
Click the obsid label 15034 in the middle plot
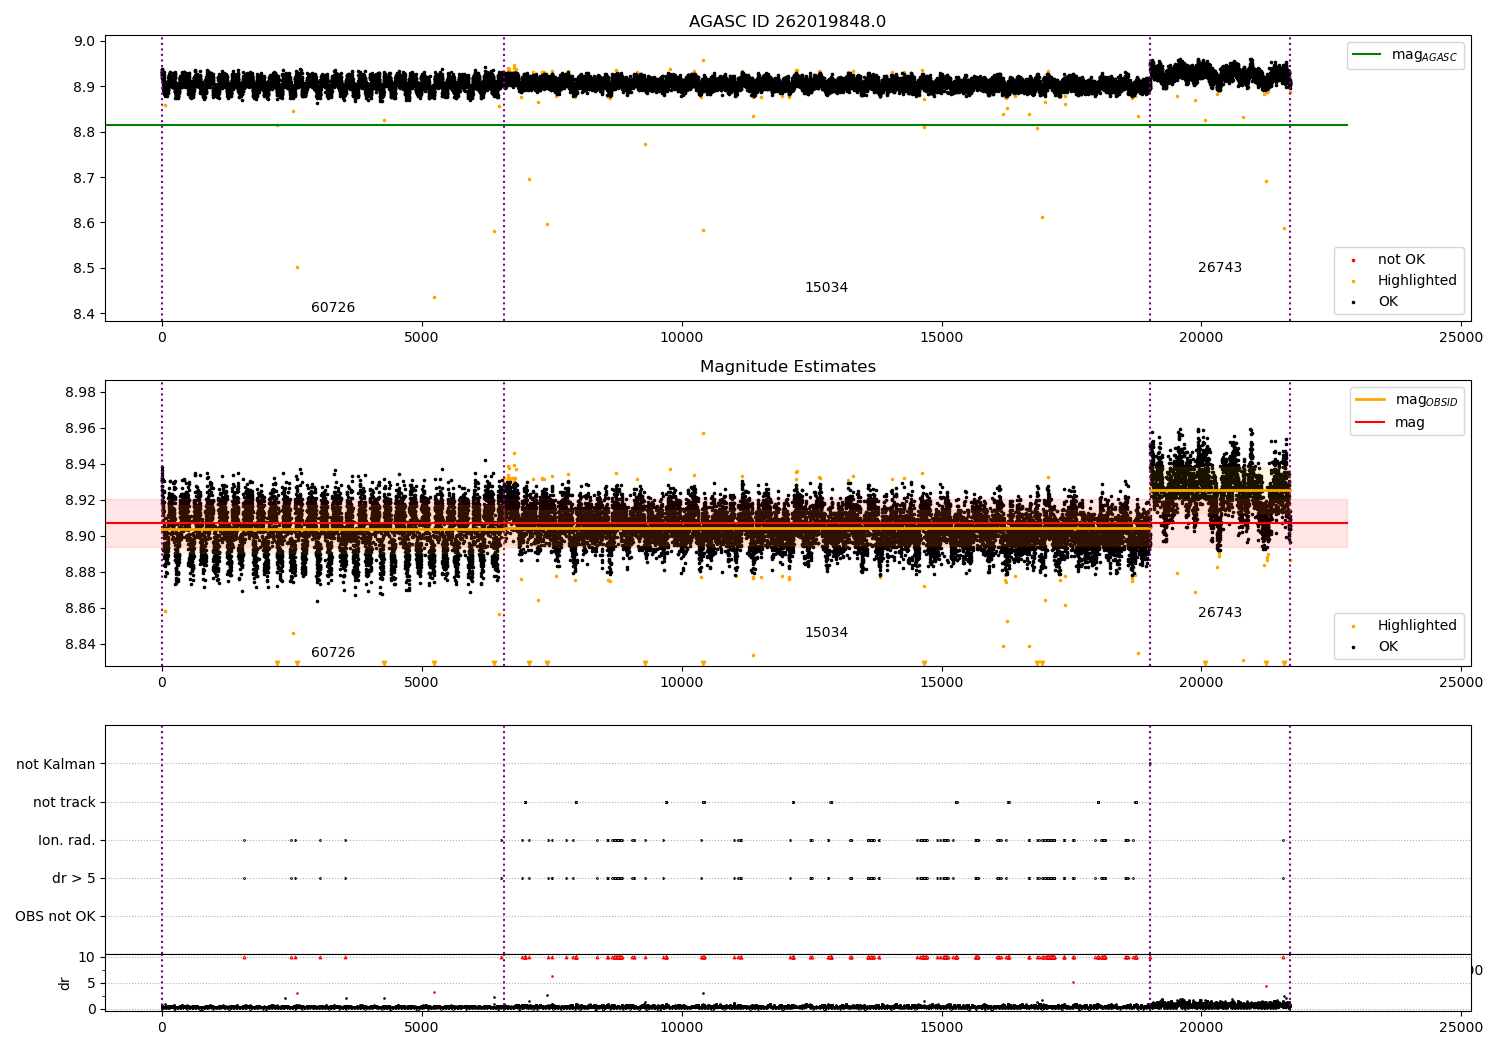(x=826, y=633)
